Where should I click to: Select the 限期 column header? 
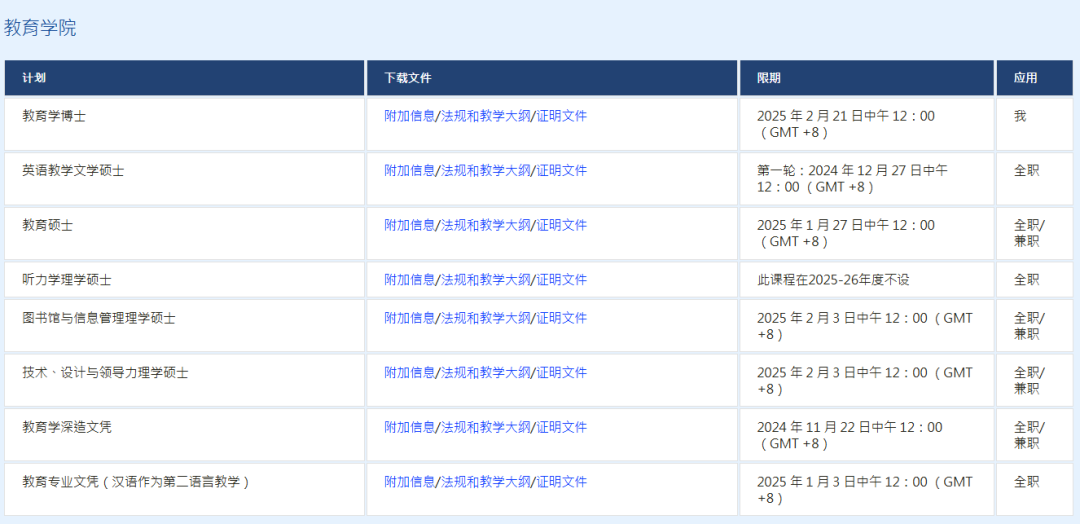coord(769,78)
